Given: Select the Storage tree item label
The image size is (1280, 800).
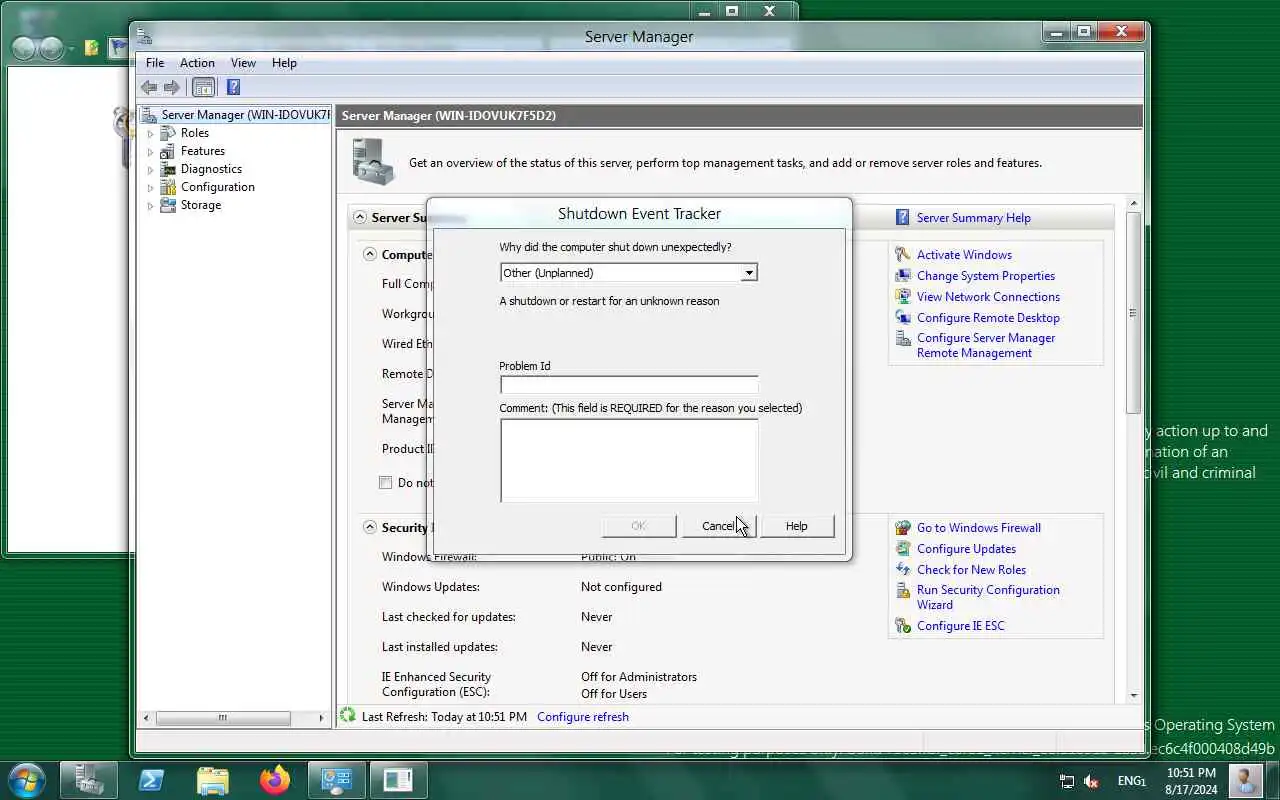Looking at the screenshot, I should [x=201, y=205].
